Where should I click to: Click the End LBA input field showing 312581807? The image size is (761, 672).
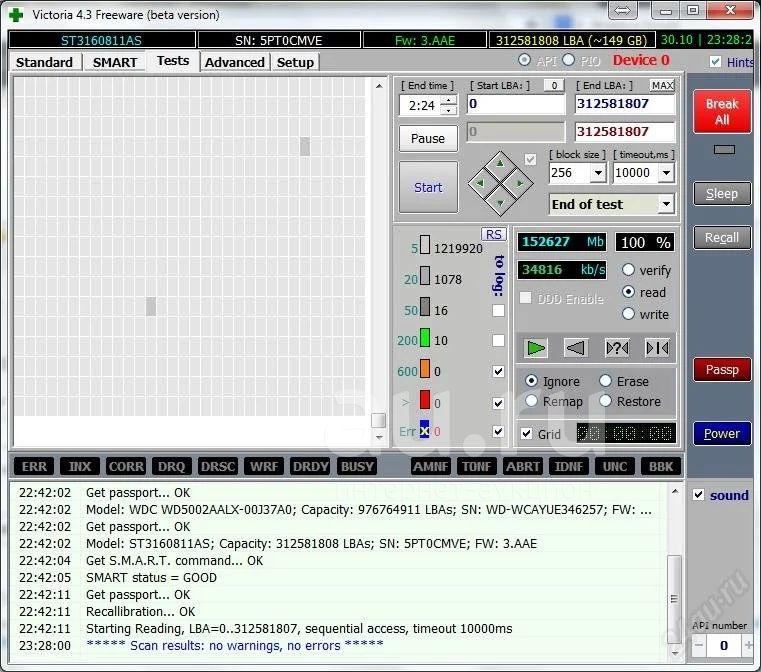(x=625, y=104)
